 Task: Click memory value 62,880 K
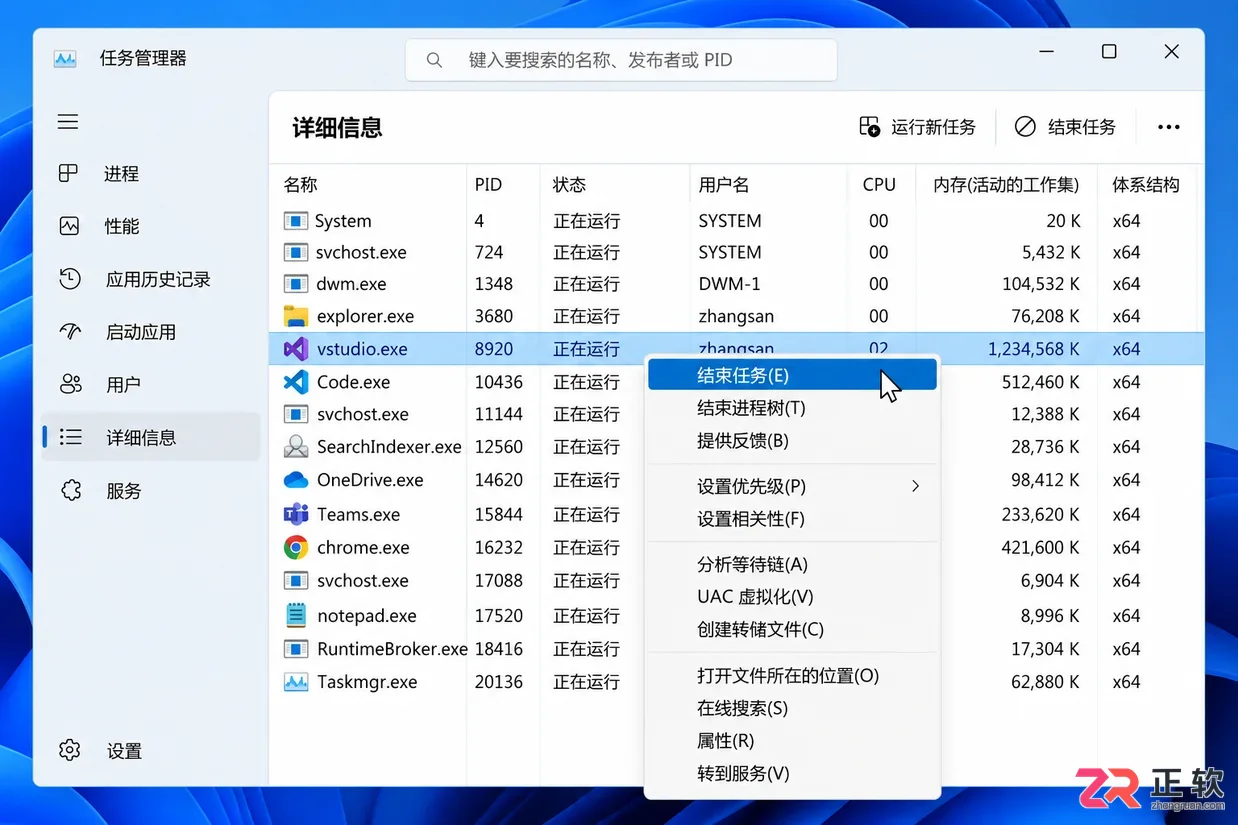click(1046, 682)
